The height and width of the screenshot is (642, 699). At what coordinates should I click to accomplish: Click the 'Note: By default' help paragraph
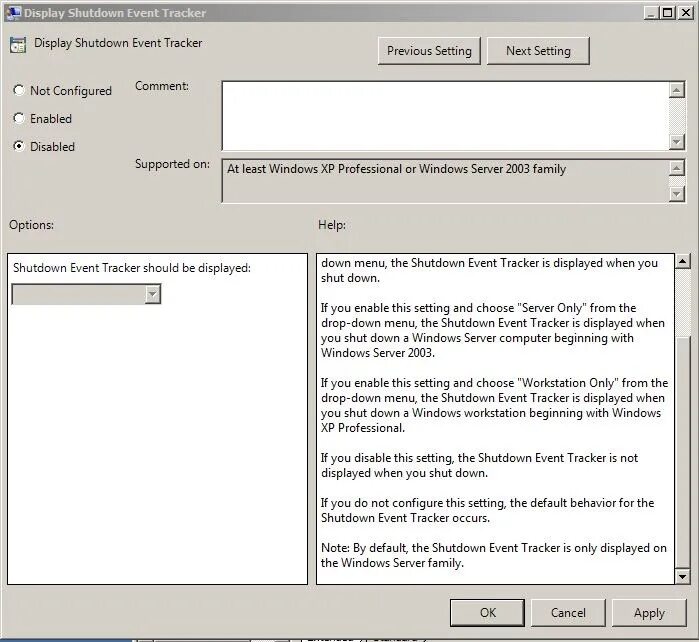493,556
